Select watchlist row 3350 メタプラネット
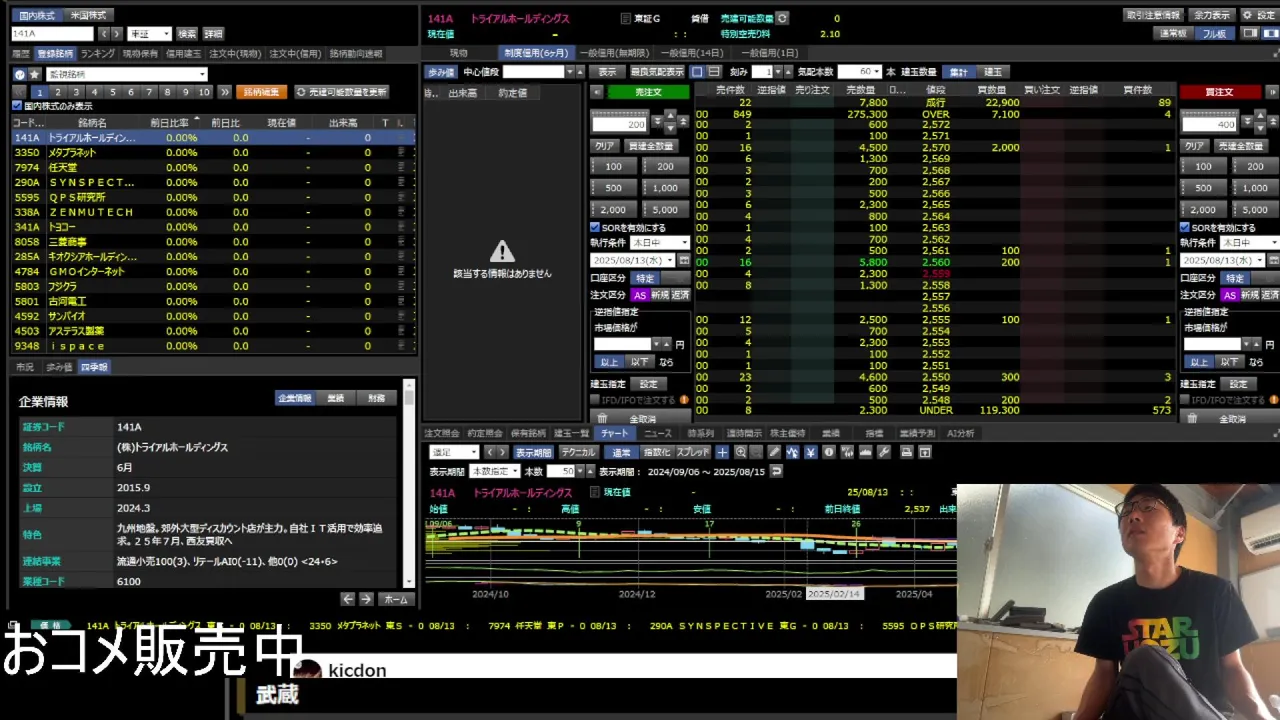 click(214, 153)
